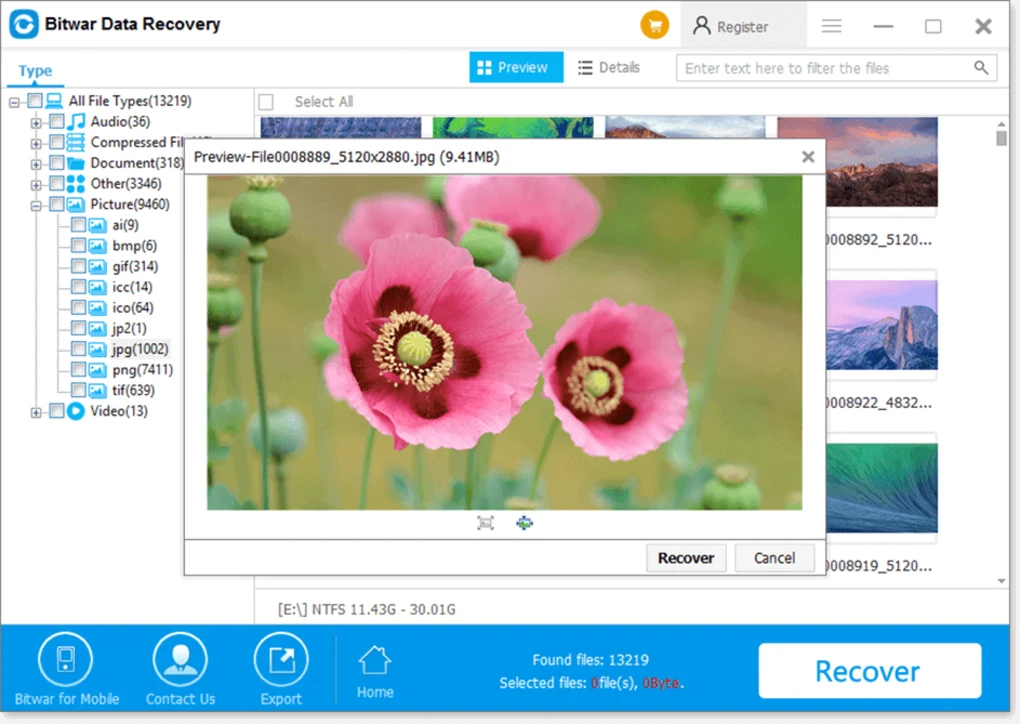Click the rotate icon under preview image
The width and height of the screenshot is (1020, 724).
[524, 523]
